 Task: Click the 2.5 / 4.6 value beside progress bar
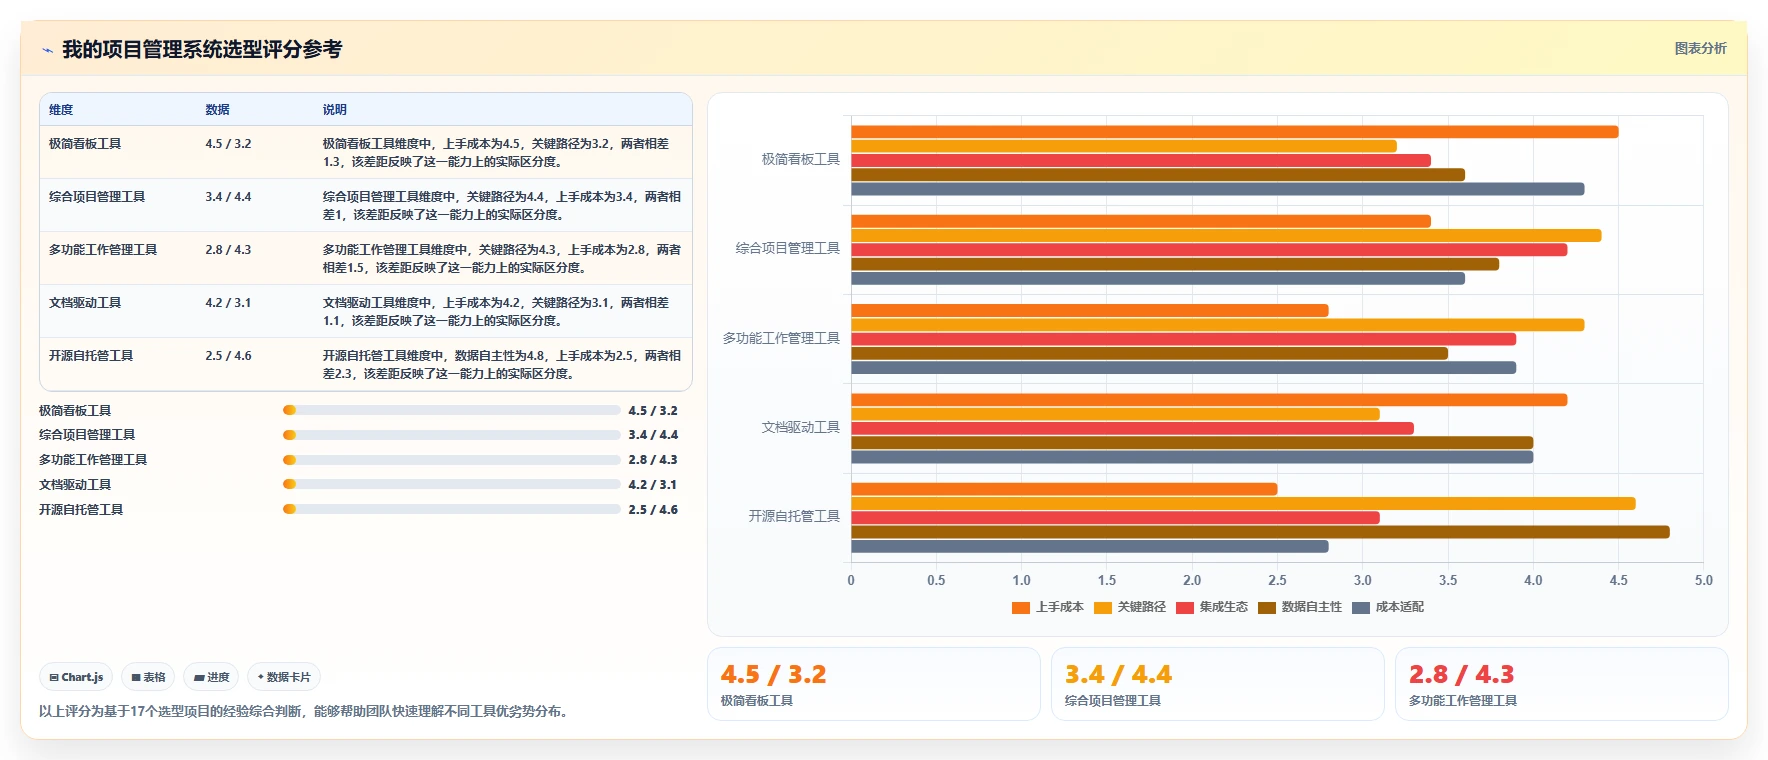point(653,509)
